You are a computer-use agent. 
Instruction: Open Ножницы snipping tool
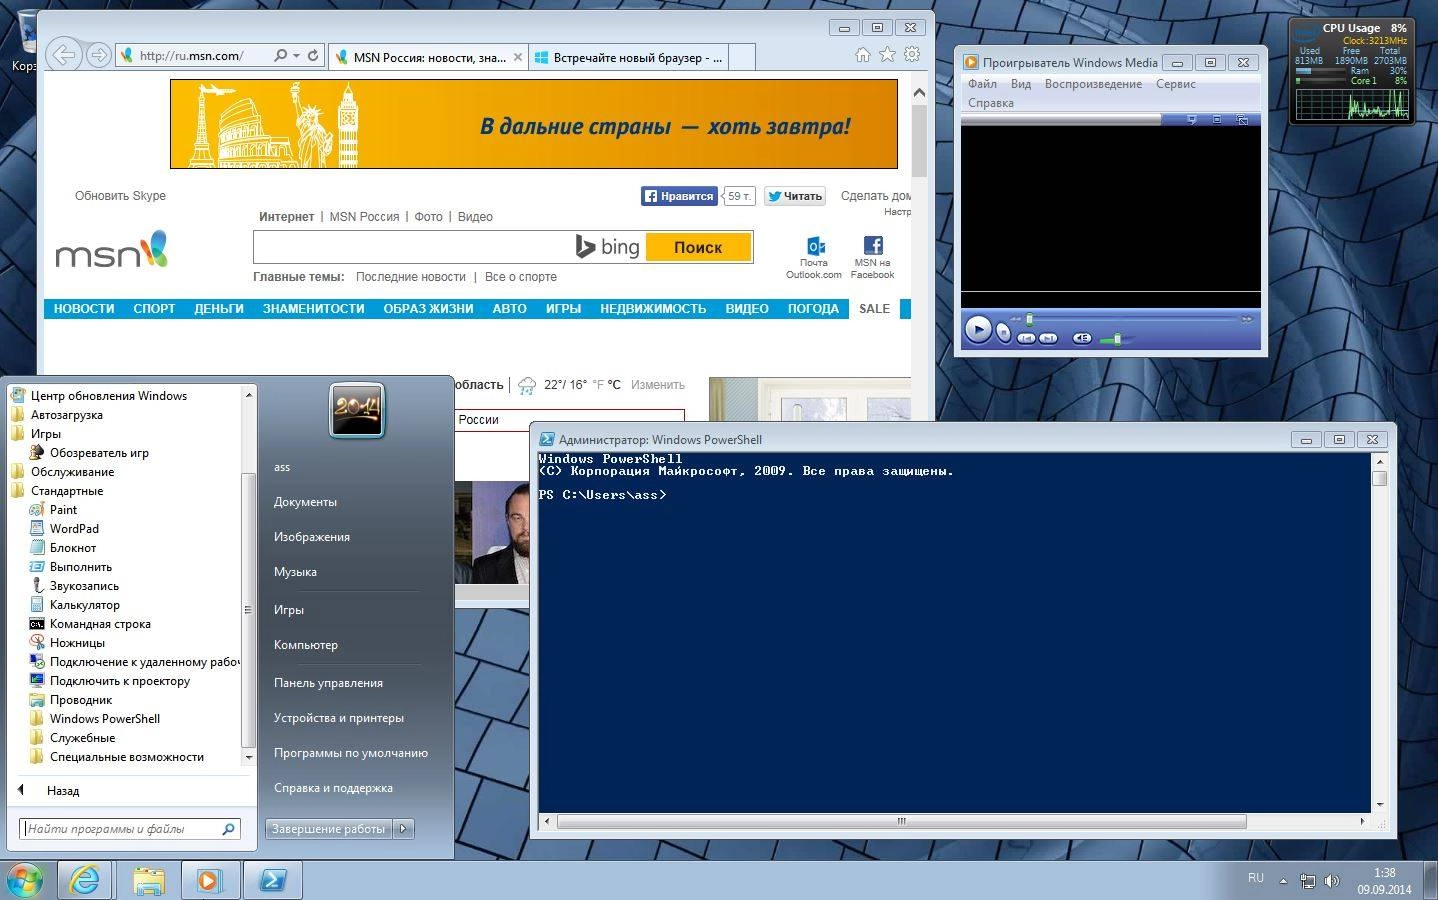pyautogui.click(x=77, y=643)
